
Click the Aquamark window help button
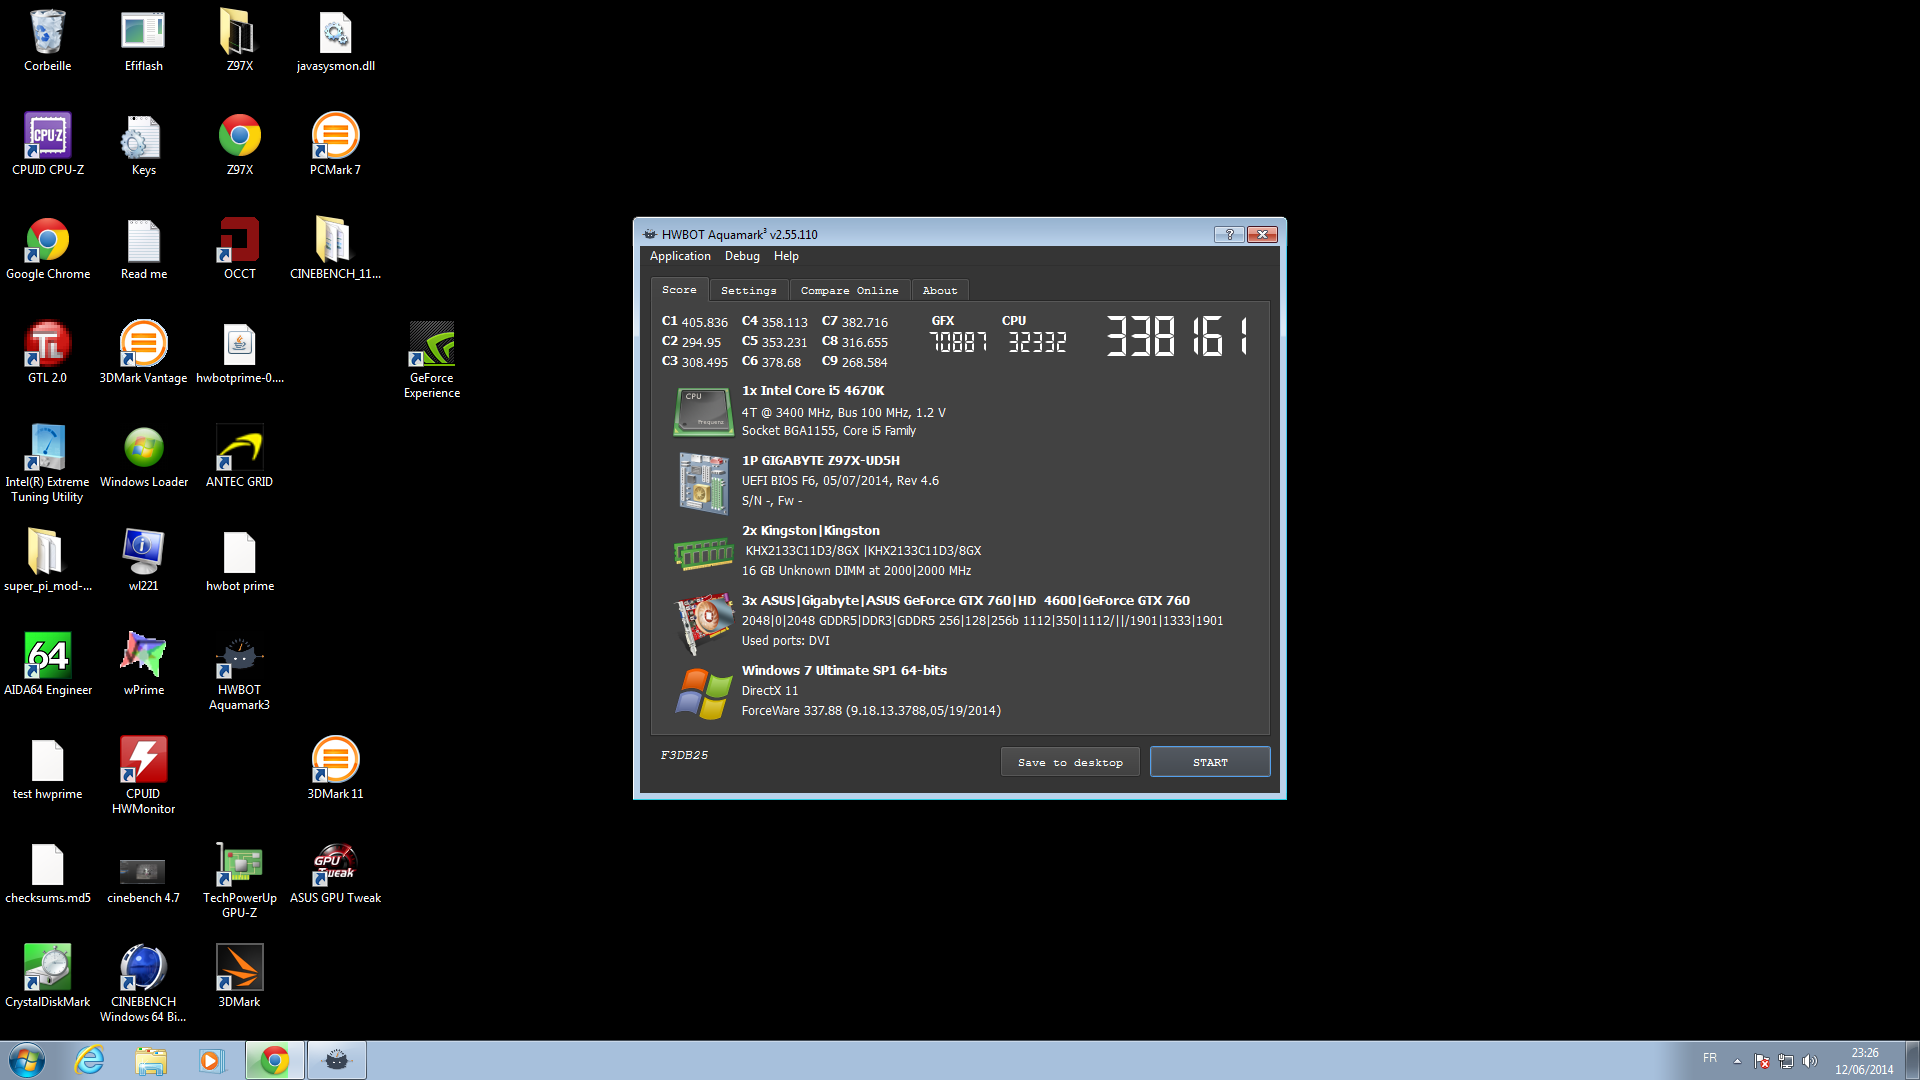(x=1229, y=234)
